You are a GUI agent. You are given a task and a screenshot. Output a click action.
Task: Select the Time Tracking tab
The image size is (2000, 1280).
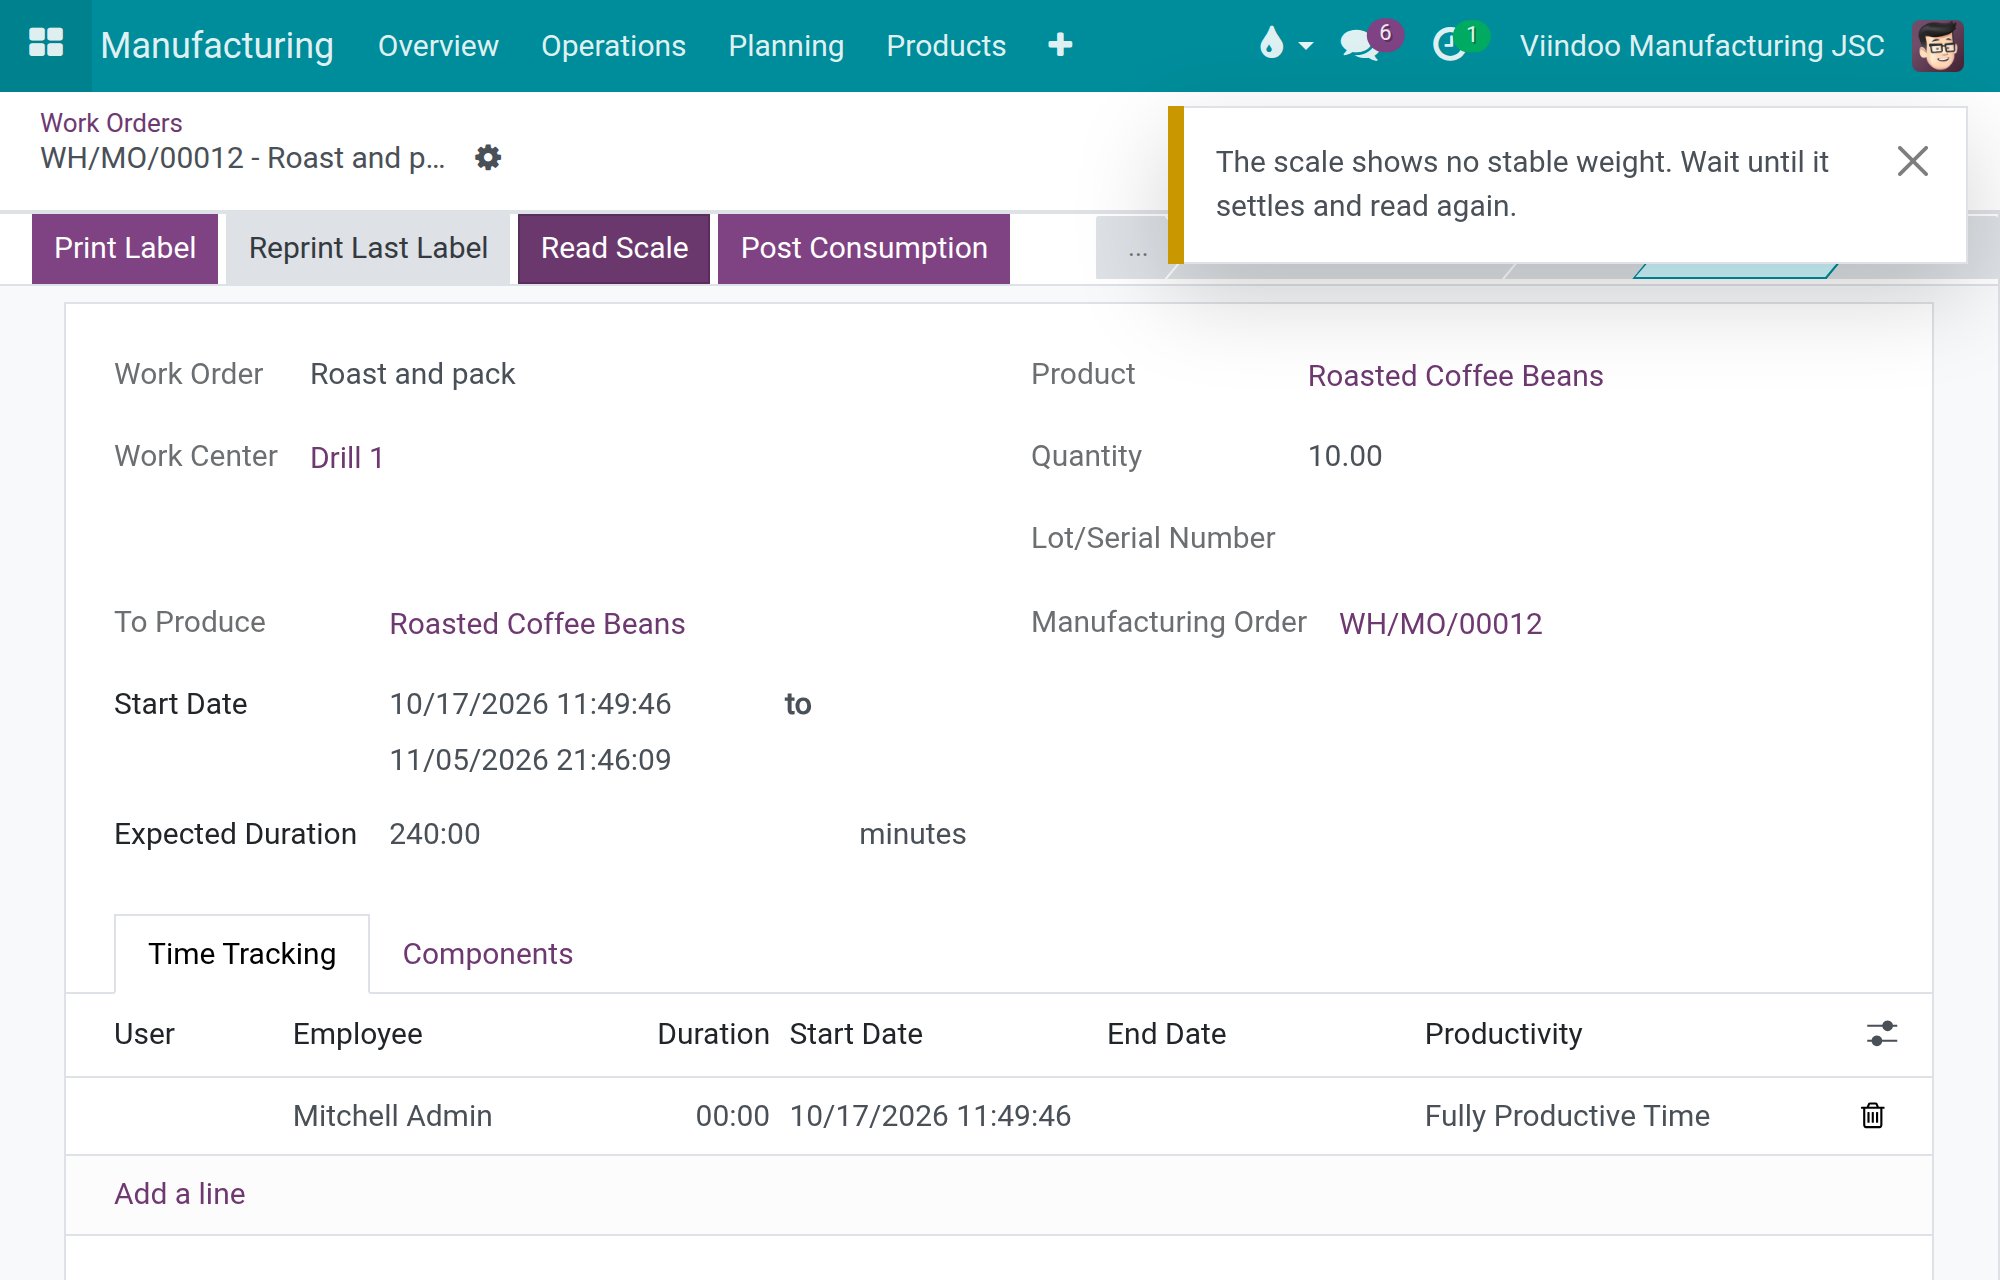click(242, 954)
